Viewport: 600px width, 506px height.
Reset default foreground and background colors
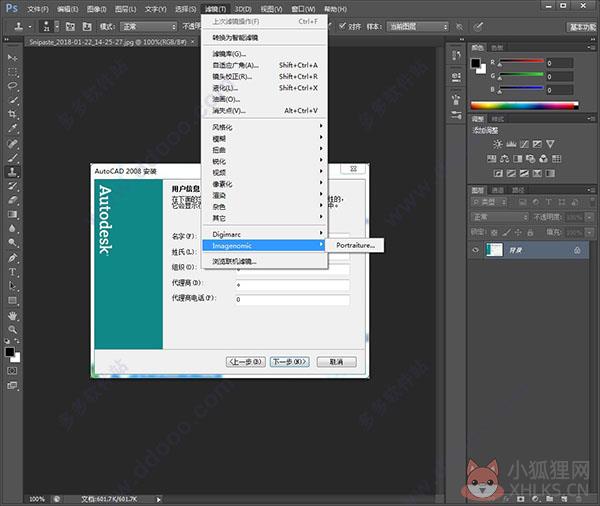coord(7,341)
